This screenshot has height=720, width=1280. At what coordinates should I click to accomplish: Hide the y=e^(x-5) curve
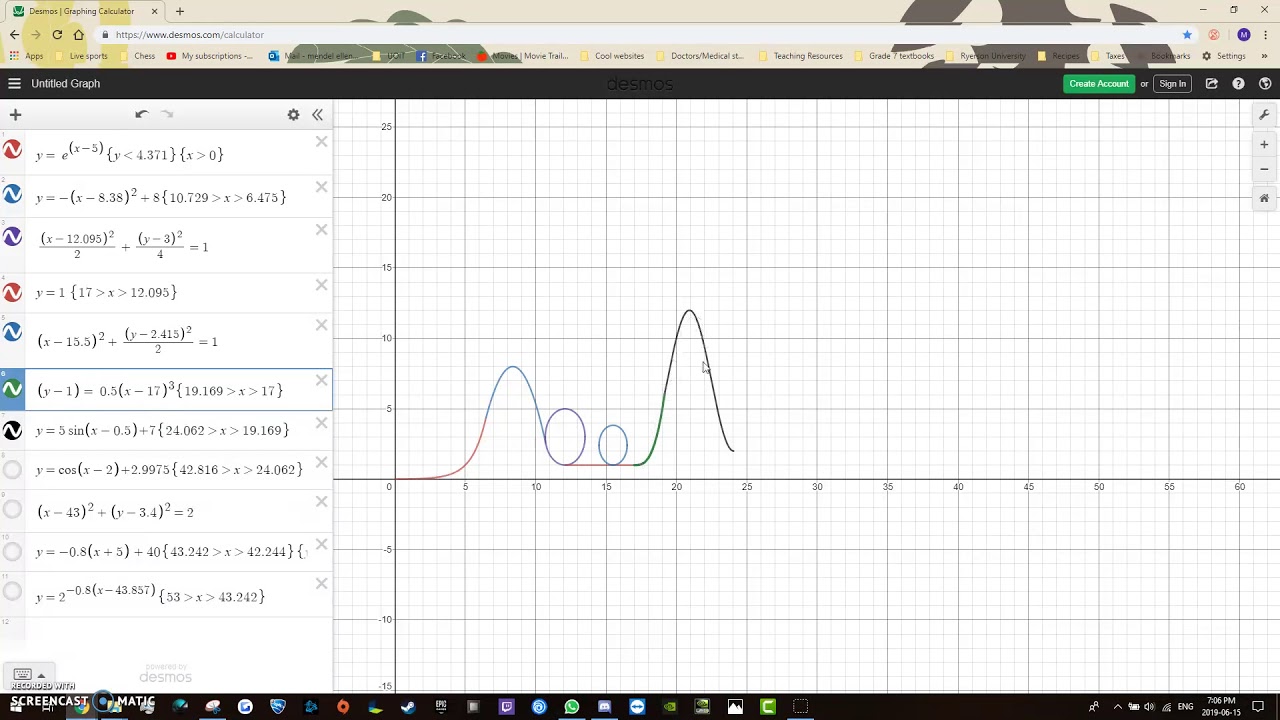click(x=12, y=150)
